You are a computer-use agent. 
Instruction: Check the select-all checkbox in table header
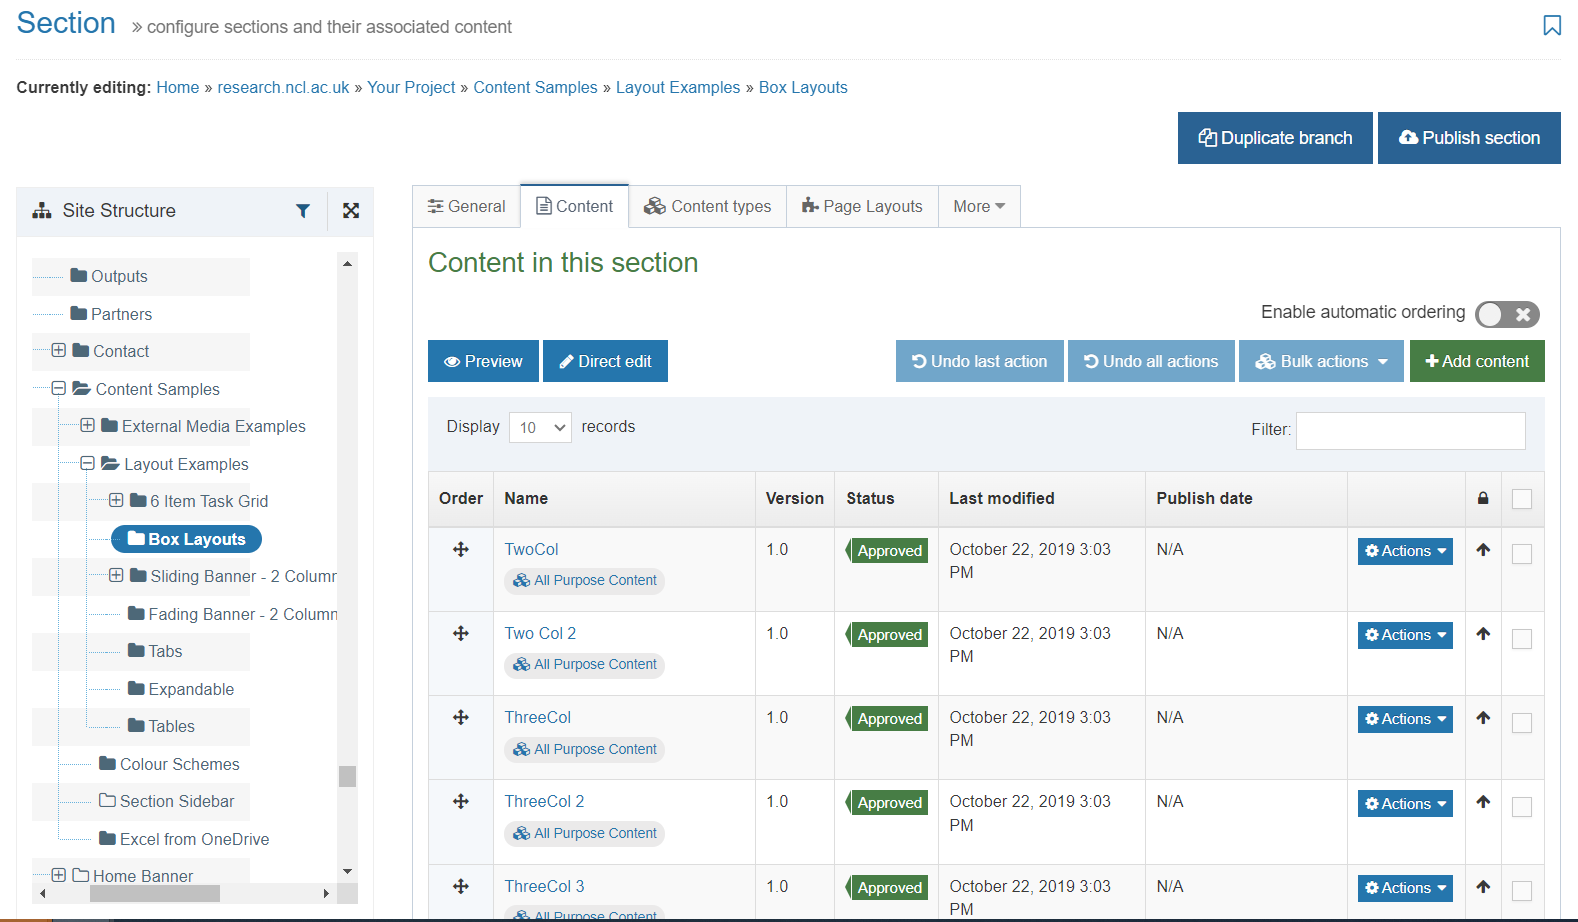coord(1521,499)
